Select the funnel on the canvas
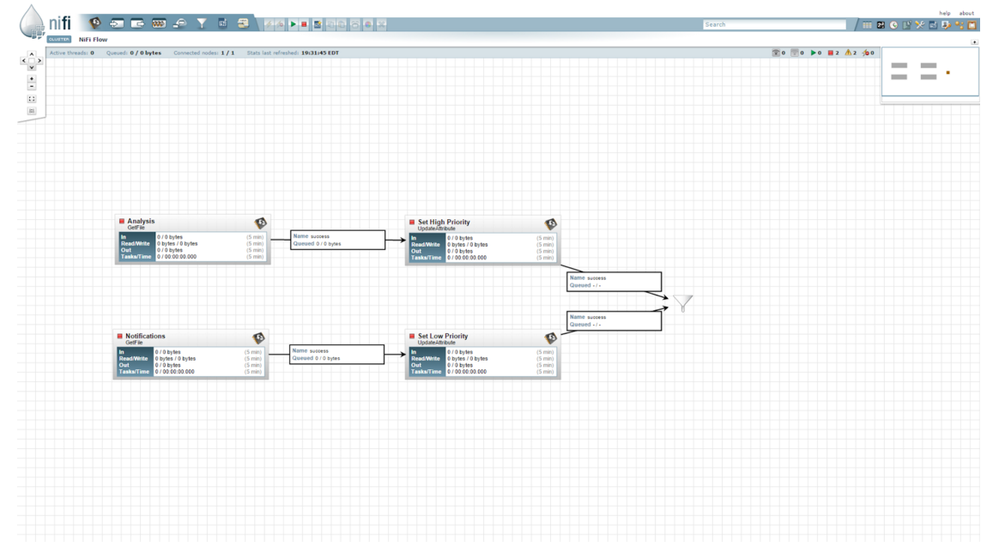This screenshot has height=542, width=999. [682, 303]
